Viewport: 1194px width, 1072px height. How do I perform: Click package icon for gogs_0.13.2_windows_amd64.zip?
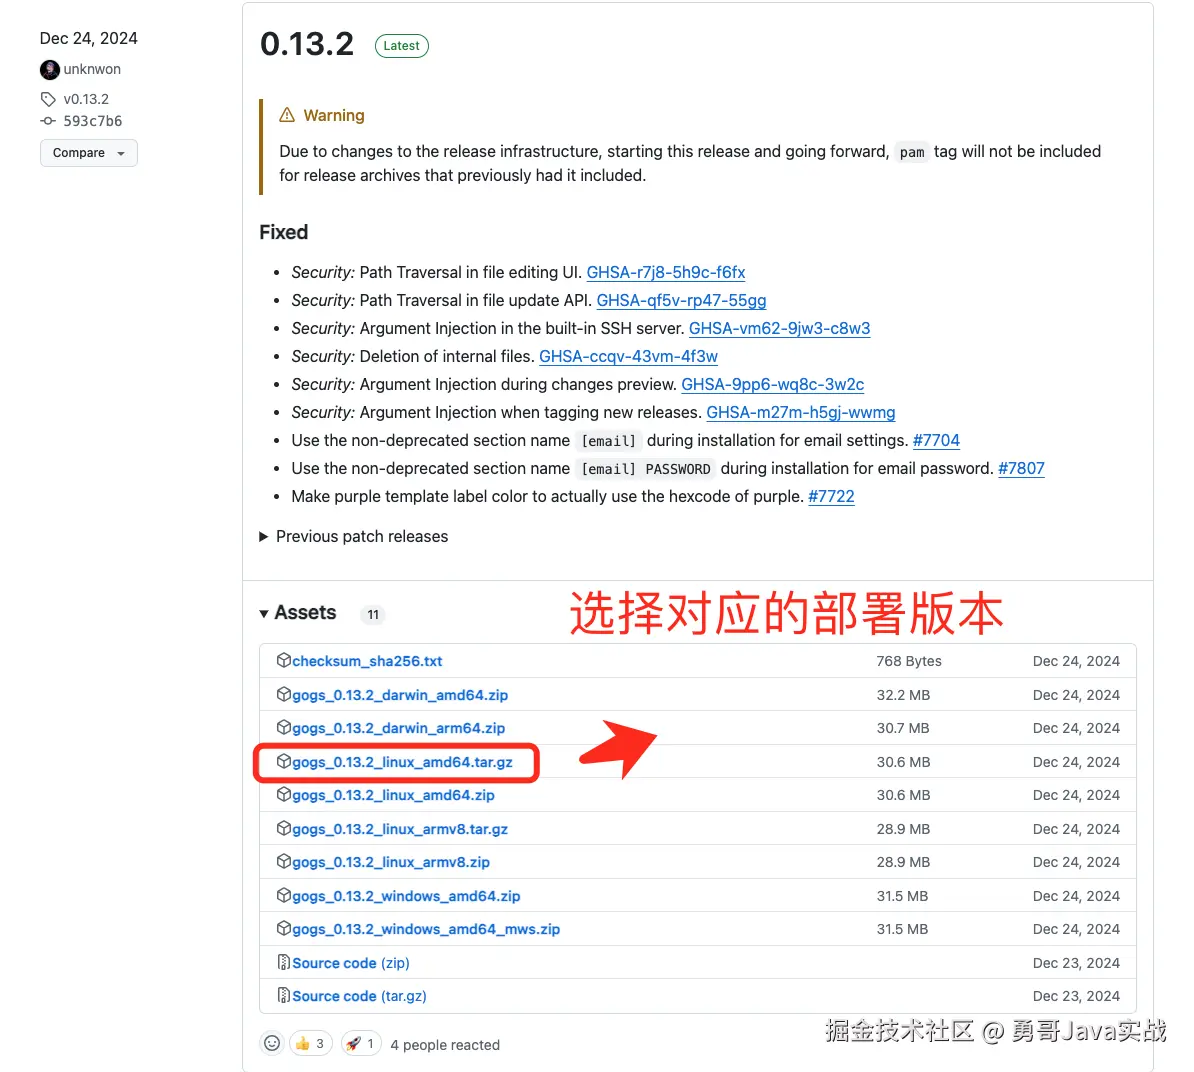(x=283, y=895)
